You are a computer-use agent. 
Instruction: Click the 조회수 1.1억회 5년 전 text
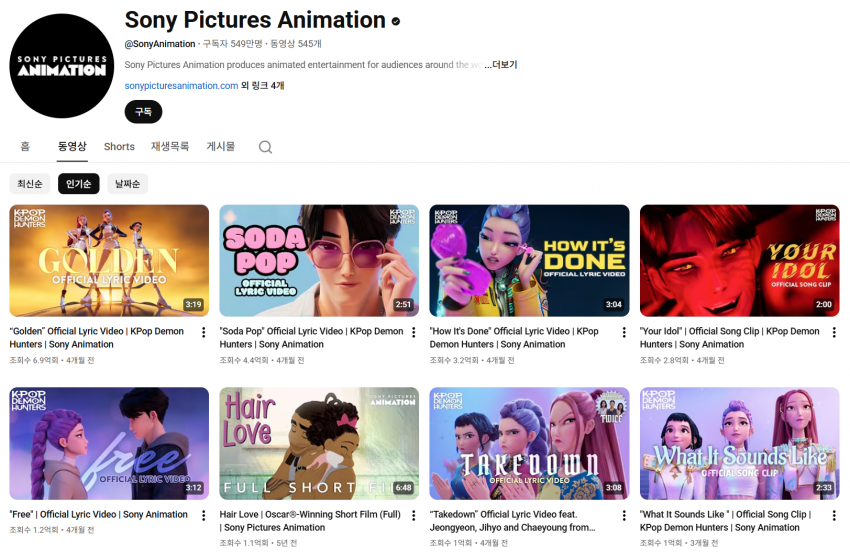pos(258,543)
